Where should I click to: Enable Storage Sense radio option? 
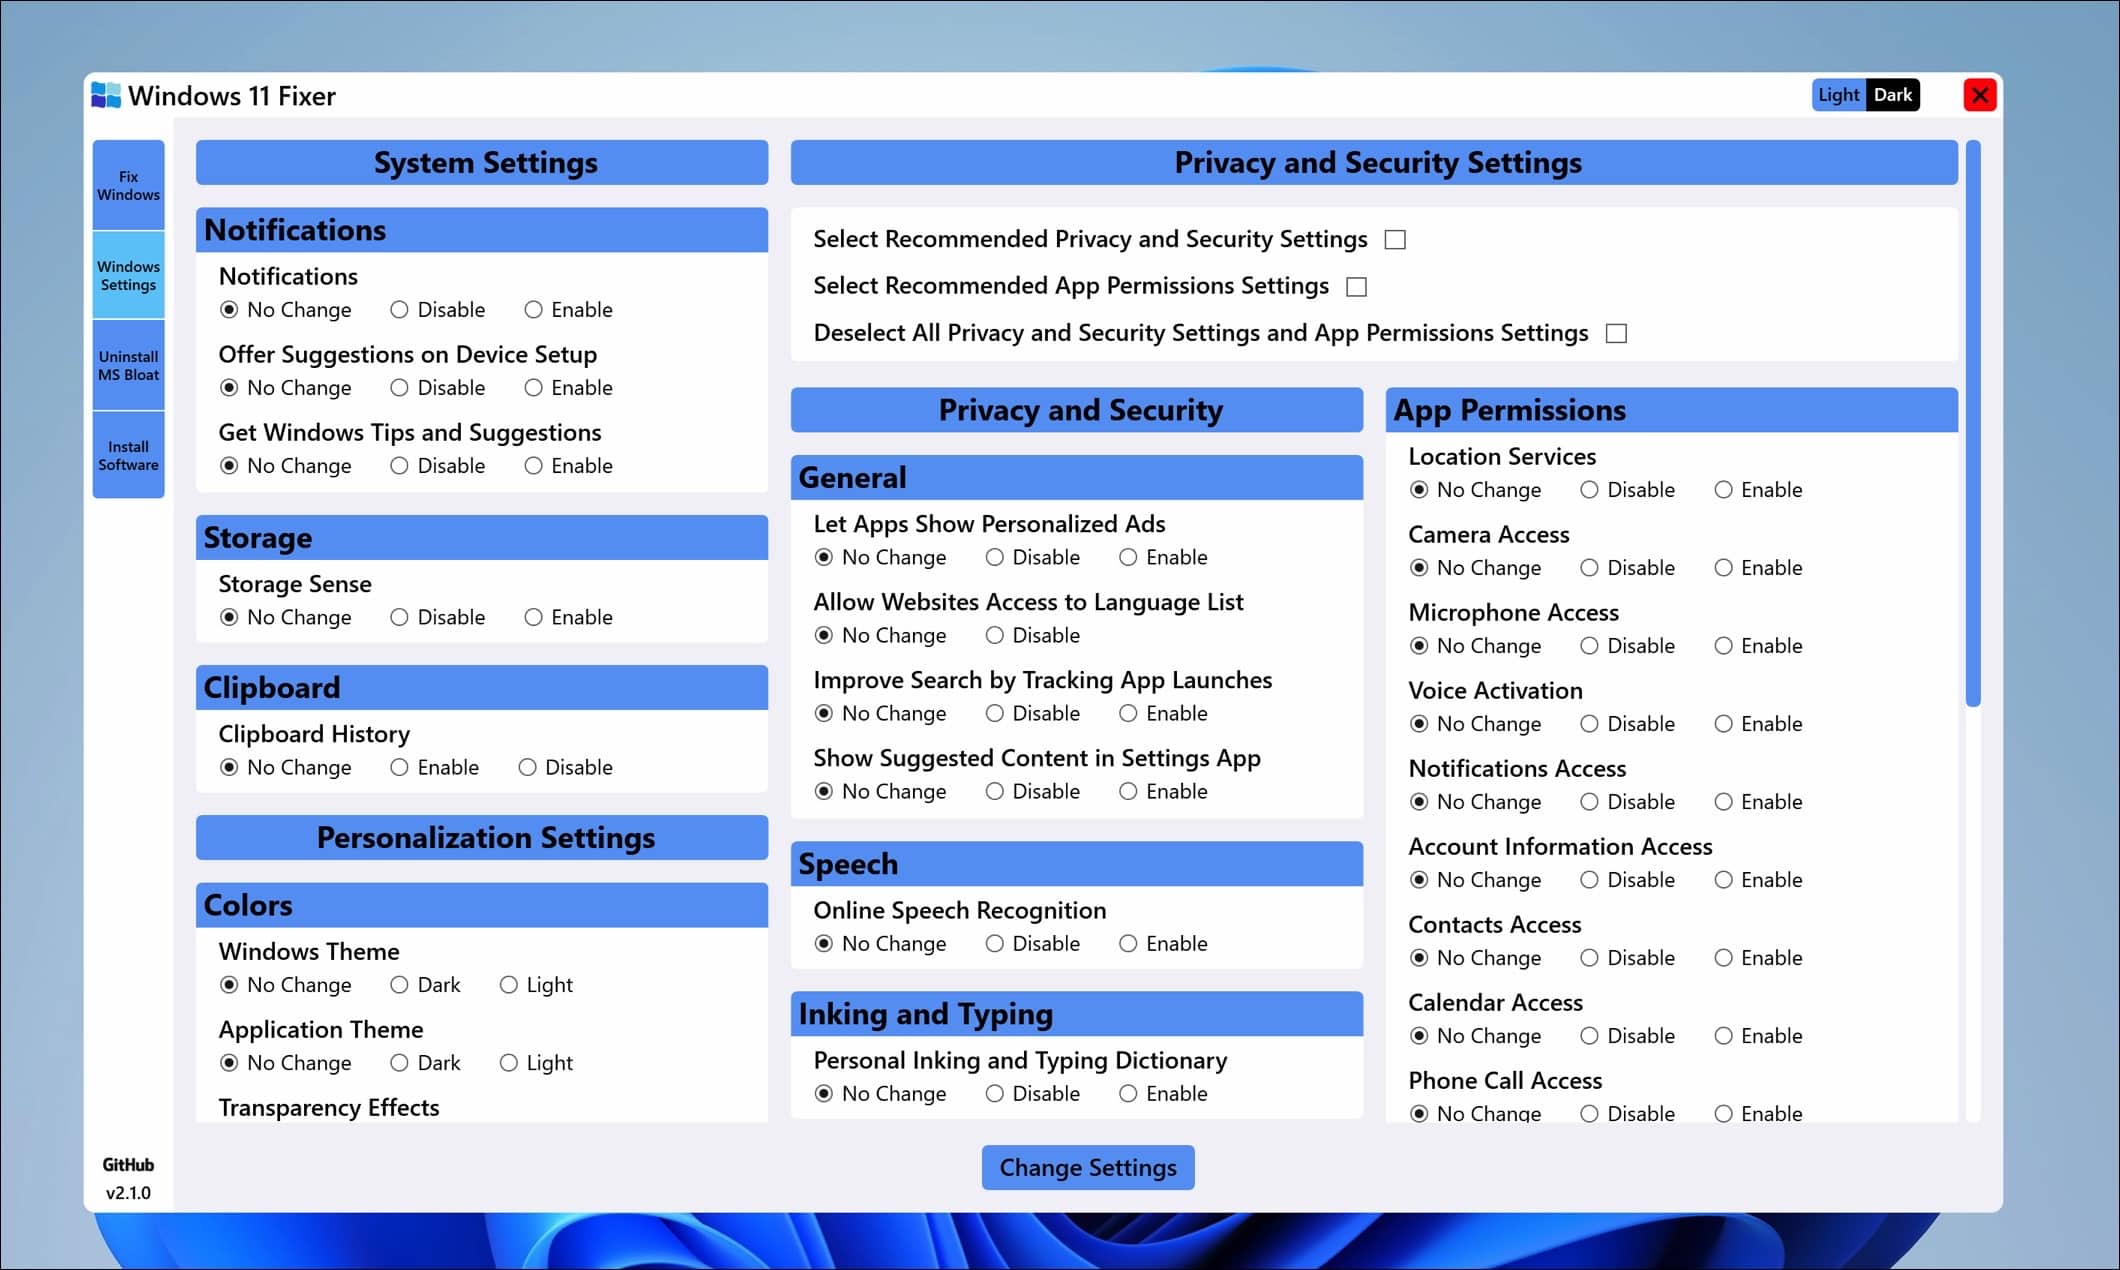(534, 618)
